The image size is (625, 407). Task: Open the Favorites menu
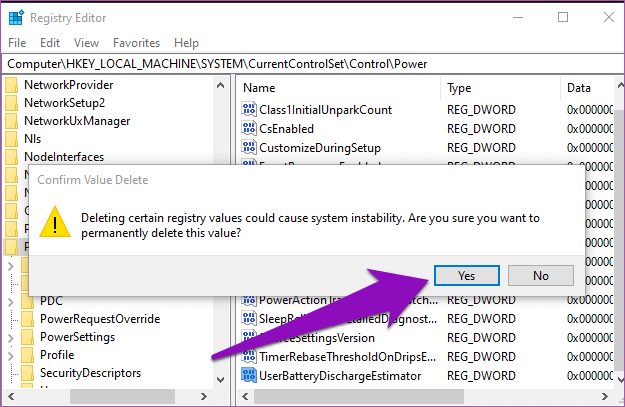point(136,43)
